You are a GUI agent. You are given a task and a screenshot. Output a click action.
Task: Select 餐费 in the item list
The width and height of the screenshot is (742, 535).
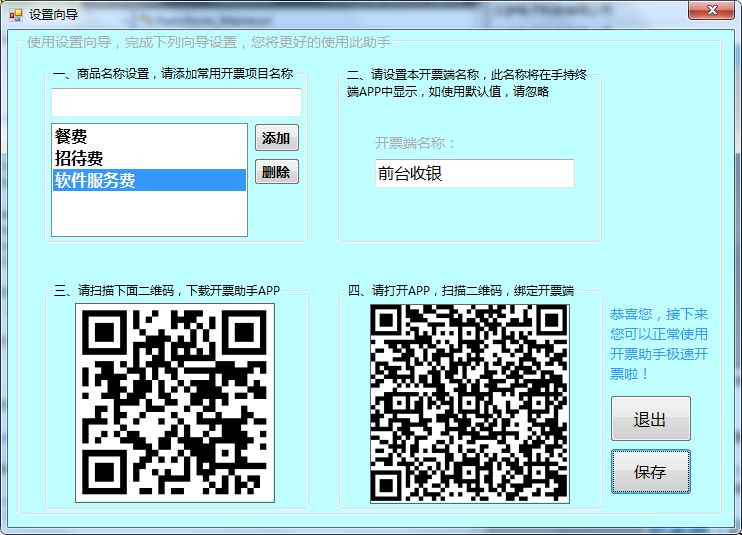(150, 136)
